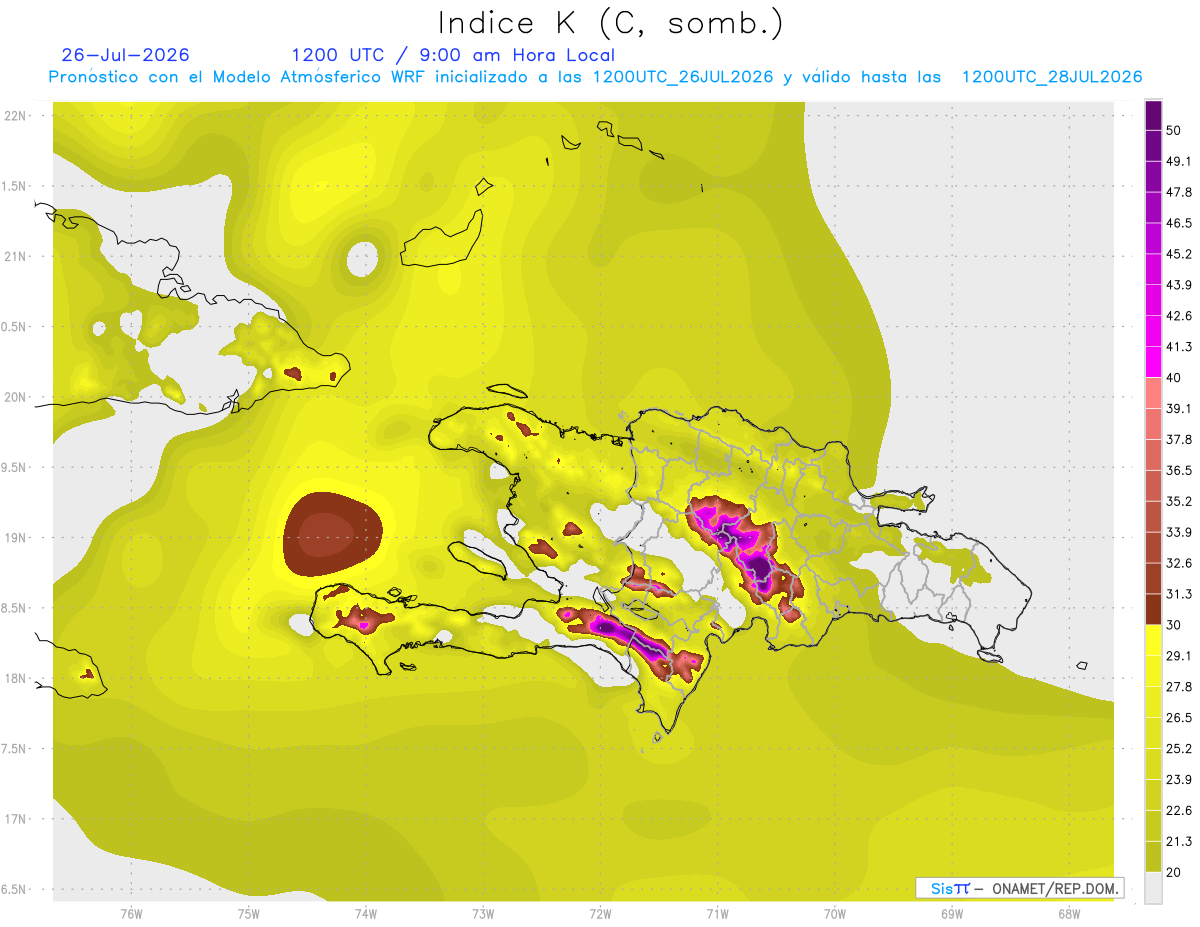The width and height of the screenshot is (1200, 927).
Task: Click the "75W" longitude label
Action: click(248, 914)
